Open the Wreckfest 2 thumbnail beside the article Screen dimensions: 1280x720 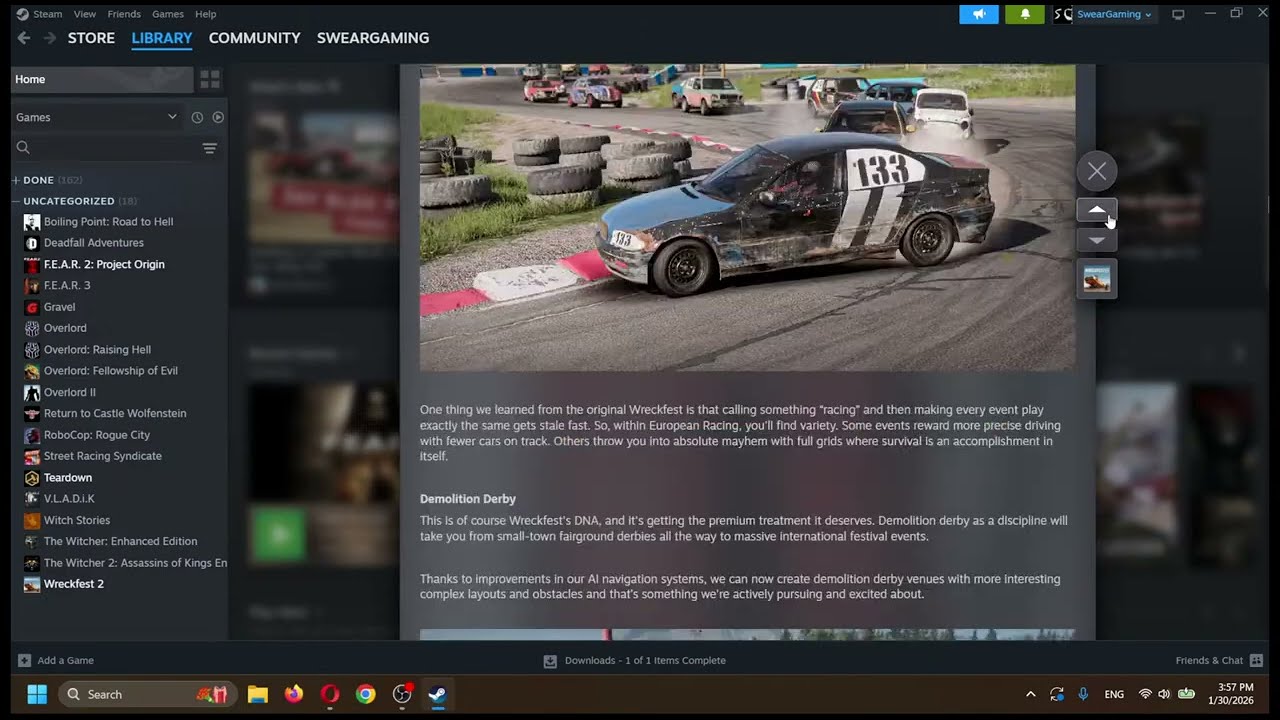point(1097,279)
